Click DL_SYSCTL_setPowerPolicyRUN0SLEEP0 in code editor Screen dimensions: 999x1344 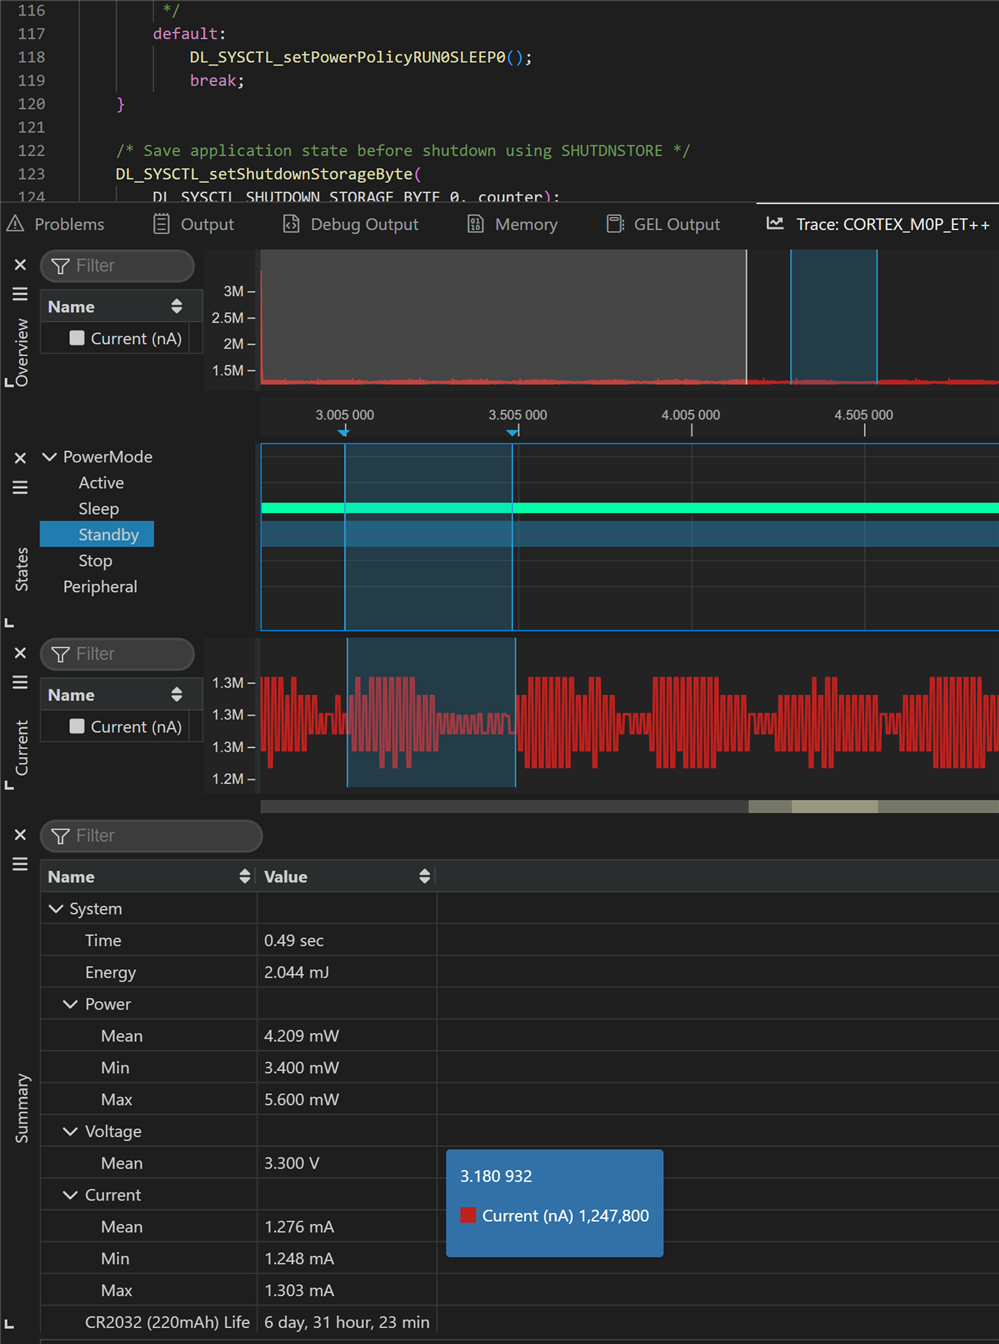click(x=347, y=57)
